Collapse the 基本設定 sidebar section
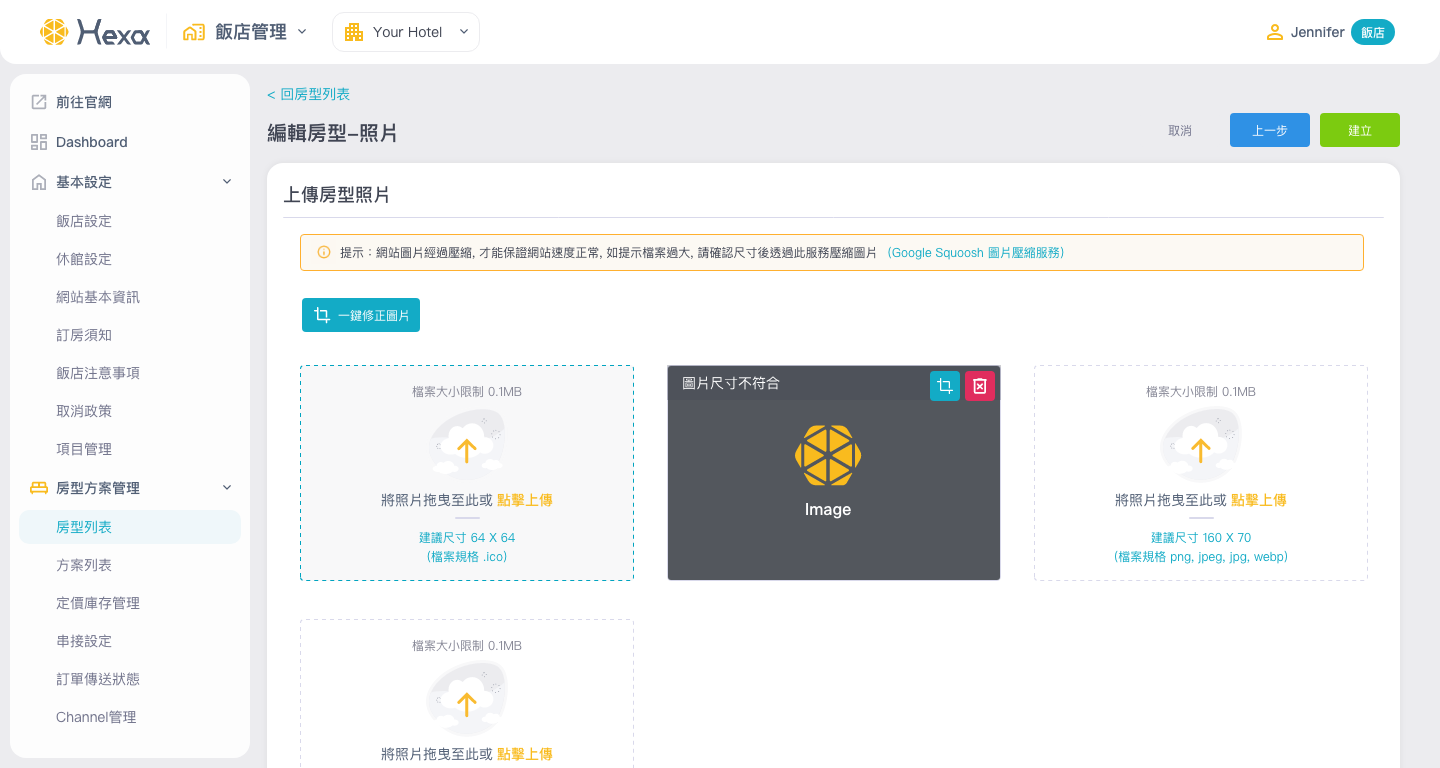Viewport: 1440px width, 768px height. click(x=227, y=182)
